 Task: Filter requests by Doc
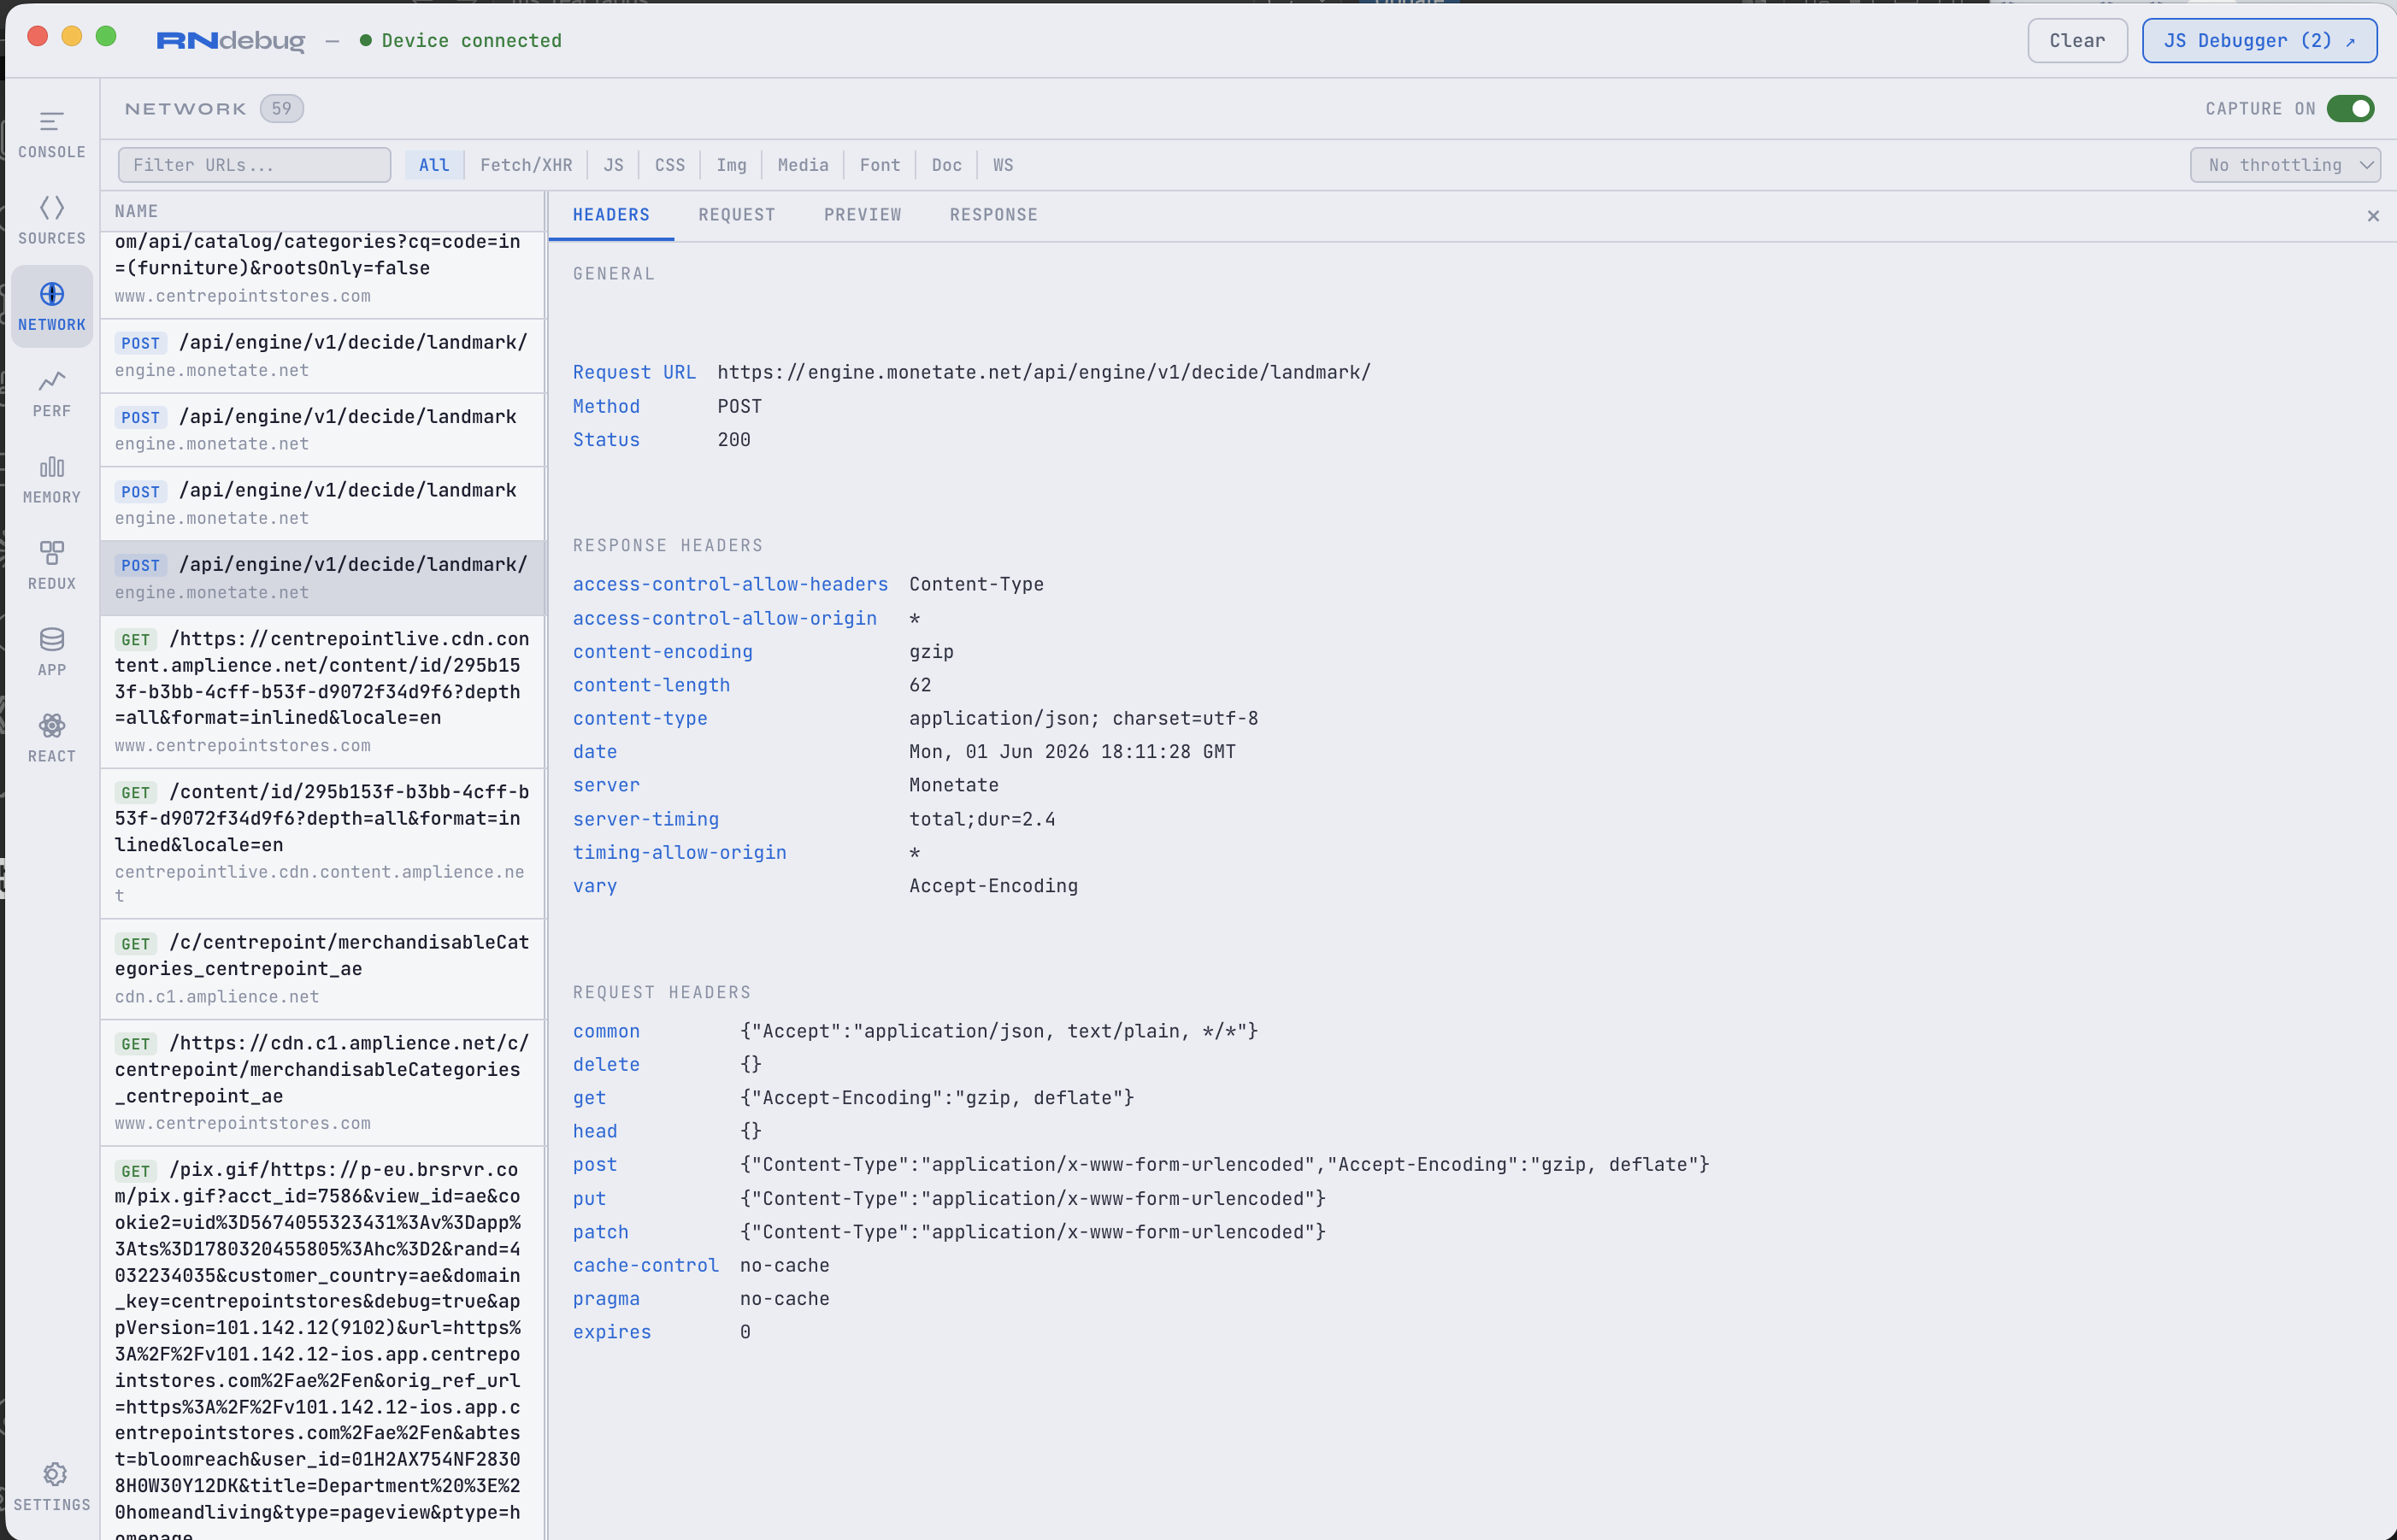[947, 165]
